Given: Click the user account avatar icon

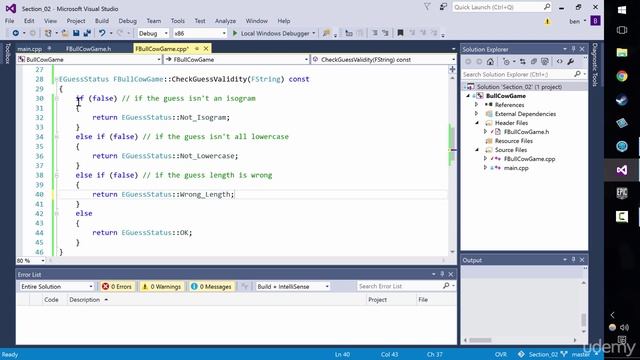Looking at the screenshot, I should coord(596,21).
